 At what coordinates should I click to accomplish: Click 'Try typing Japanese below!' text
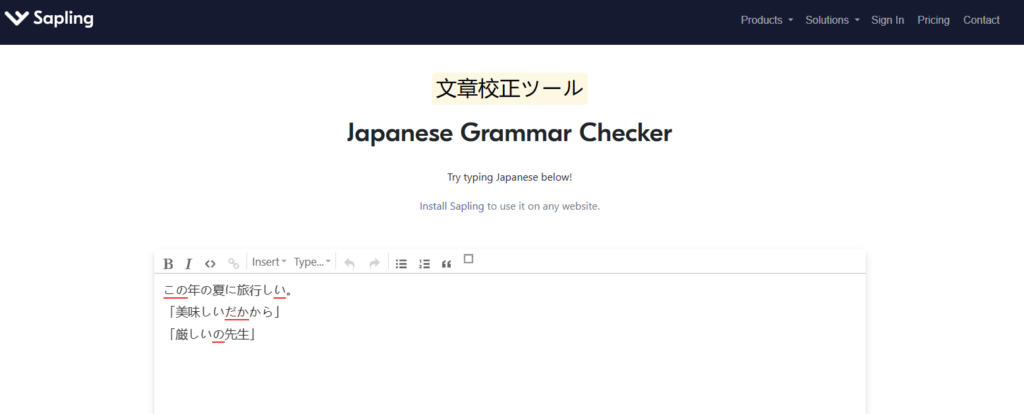(509, 177)
